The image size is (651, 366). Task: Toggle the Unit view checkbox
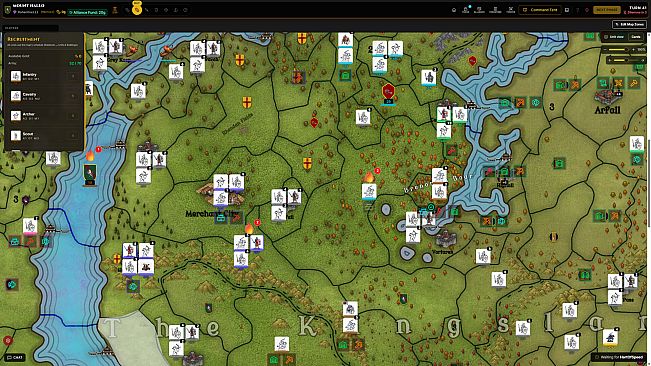tap(614, 37)
